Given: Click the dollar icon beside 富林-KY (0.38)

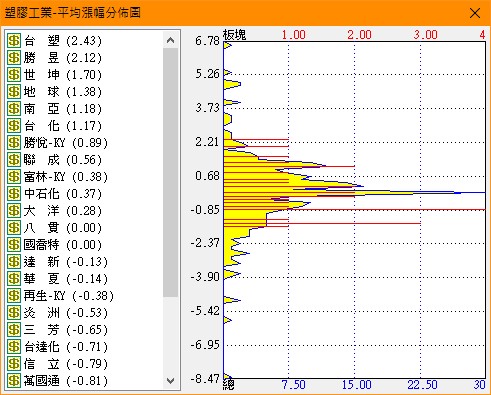Looking at the screenshot, I should click(x=14, y=177).
